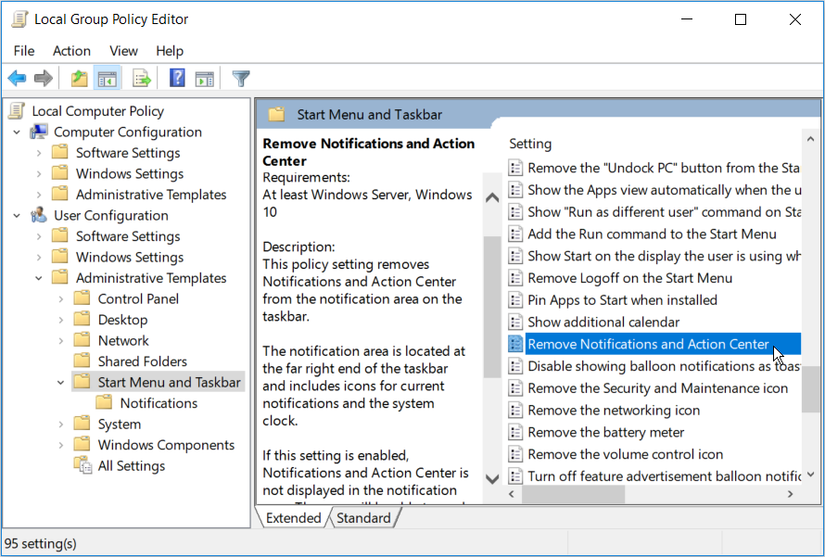Select Show the Apps view automatically setting
The height and width of the screenshot is (557, 825).
tap(664, 189)
